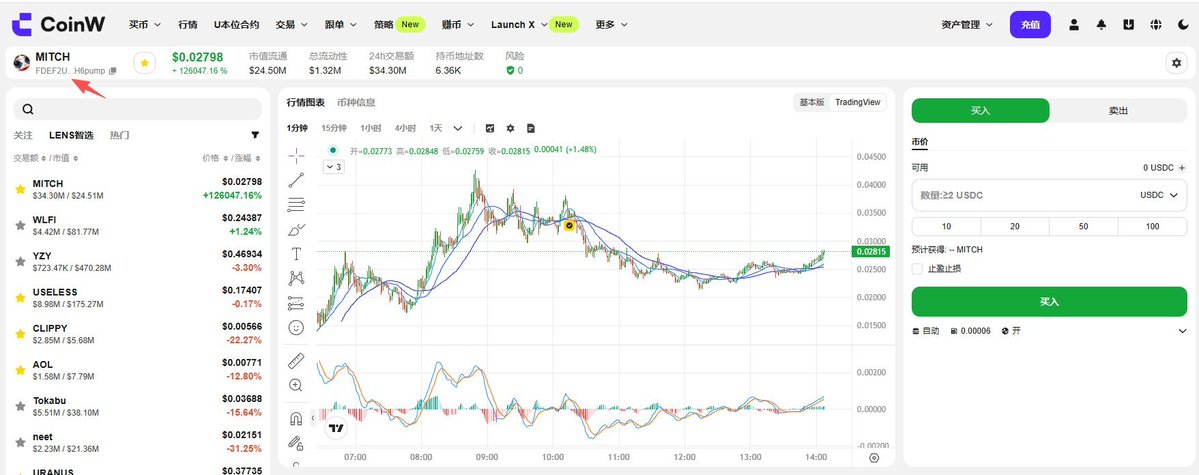Select the prediction and measurement tool

pyautogui.click(x=296, y=303)
